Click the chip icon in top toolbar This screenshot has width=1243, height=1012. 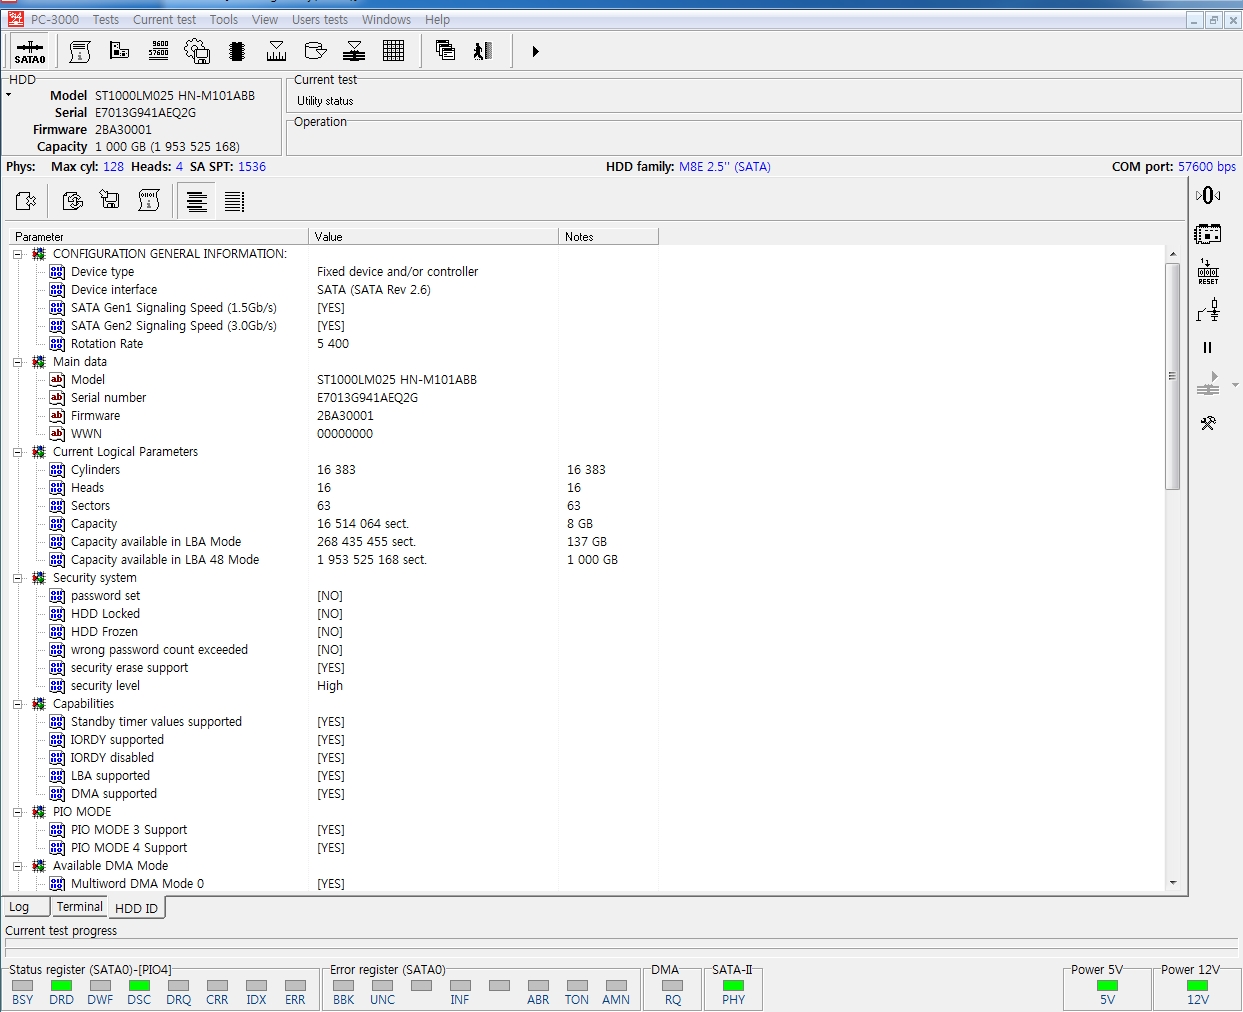coord(237,51)
